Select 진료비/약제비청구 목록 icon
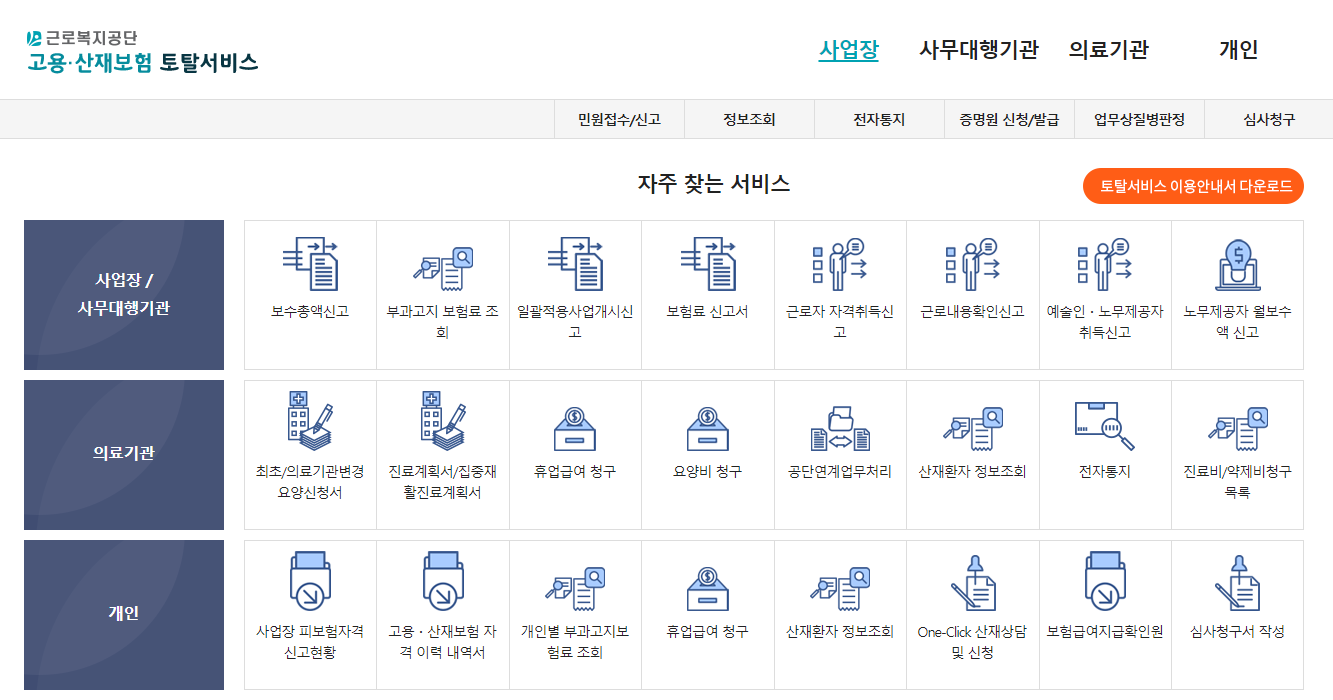 1238,428
